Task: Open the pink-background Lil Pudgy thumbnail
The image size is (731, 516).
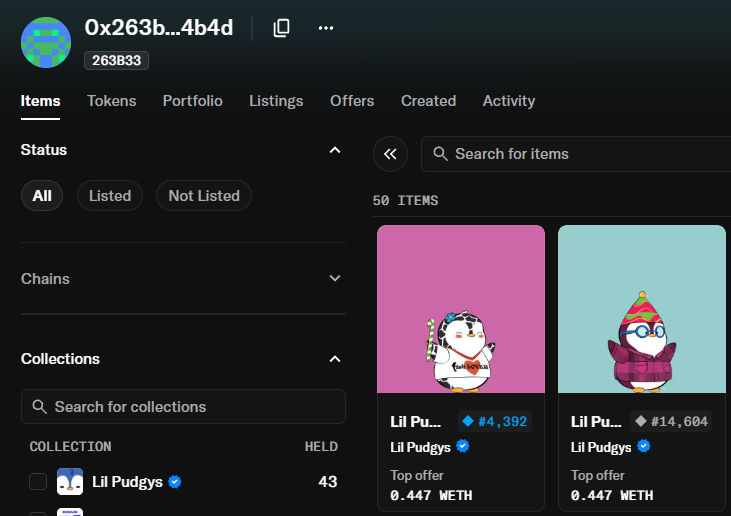Action: point(461,309)
